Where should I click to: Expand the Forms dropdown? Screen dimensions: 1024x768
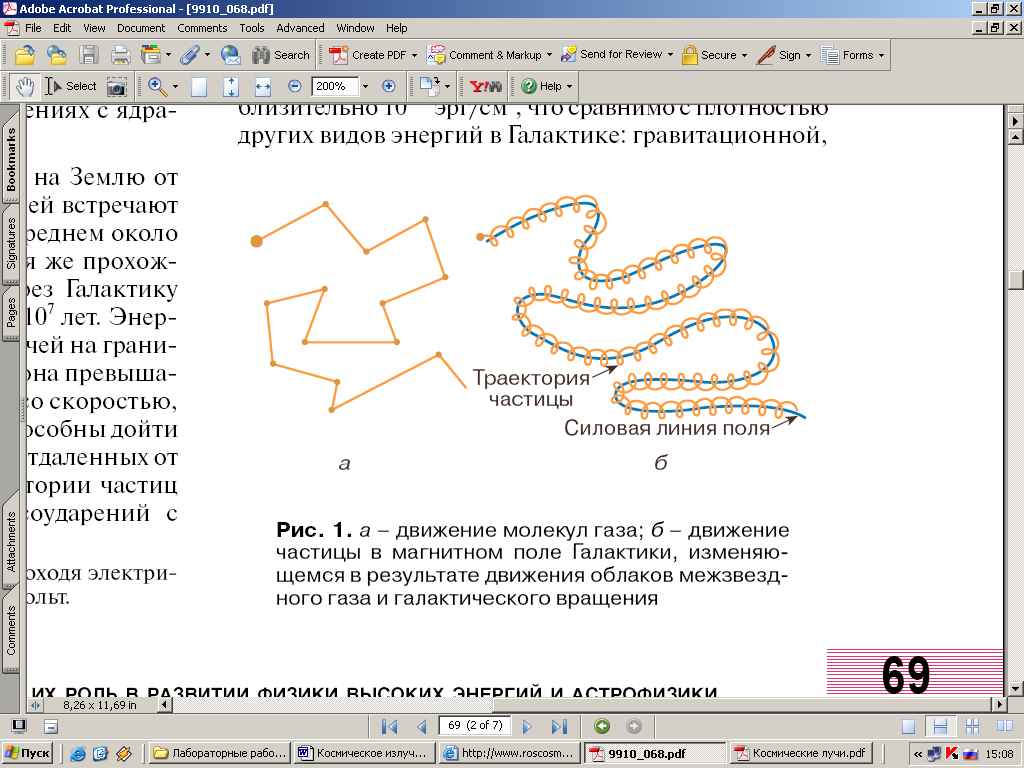(x=881, y=56)
